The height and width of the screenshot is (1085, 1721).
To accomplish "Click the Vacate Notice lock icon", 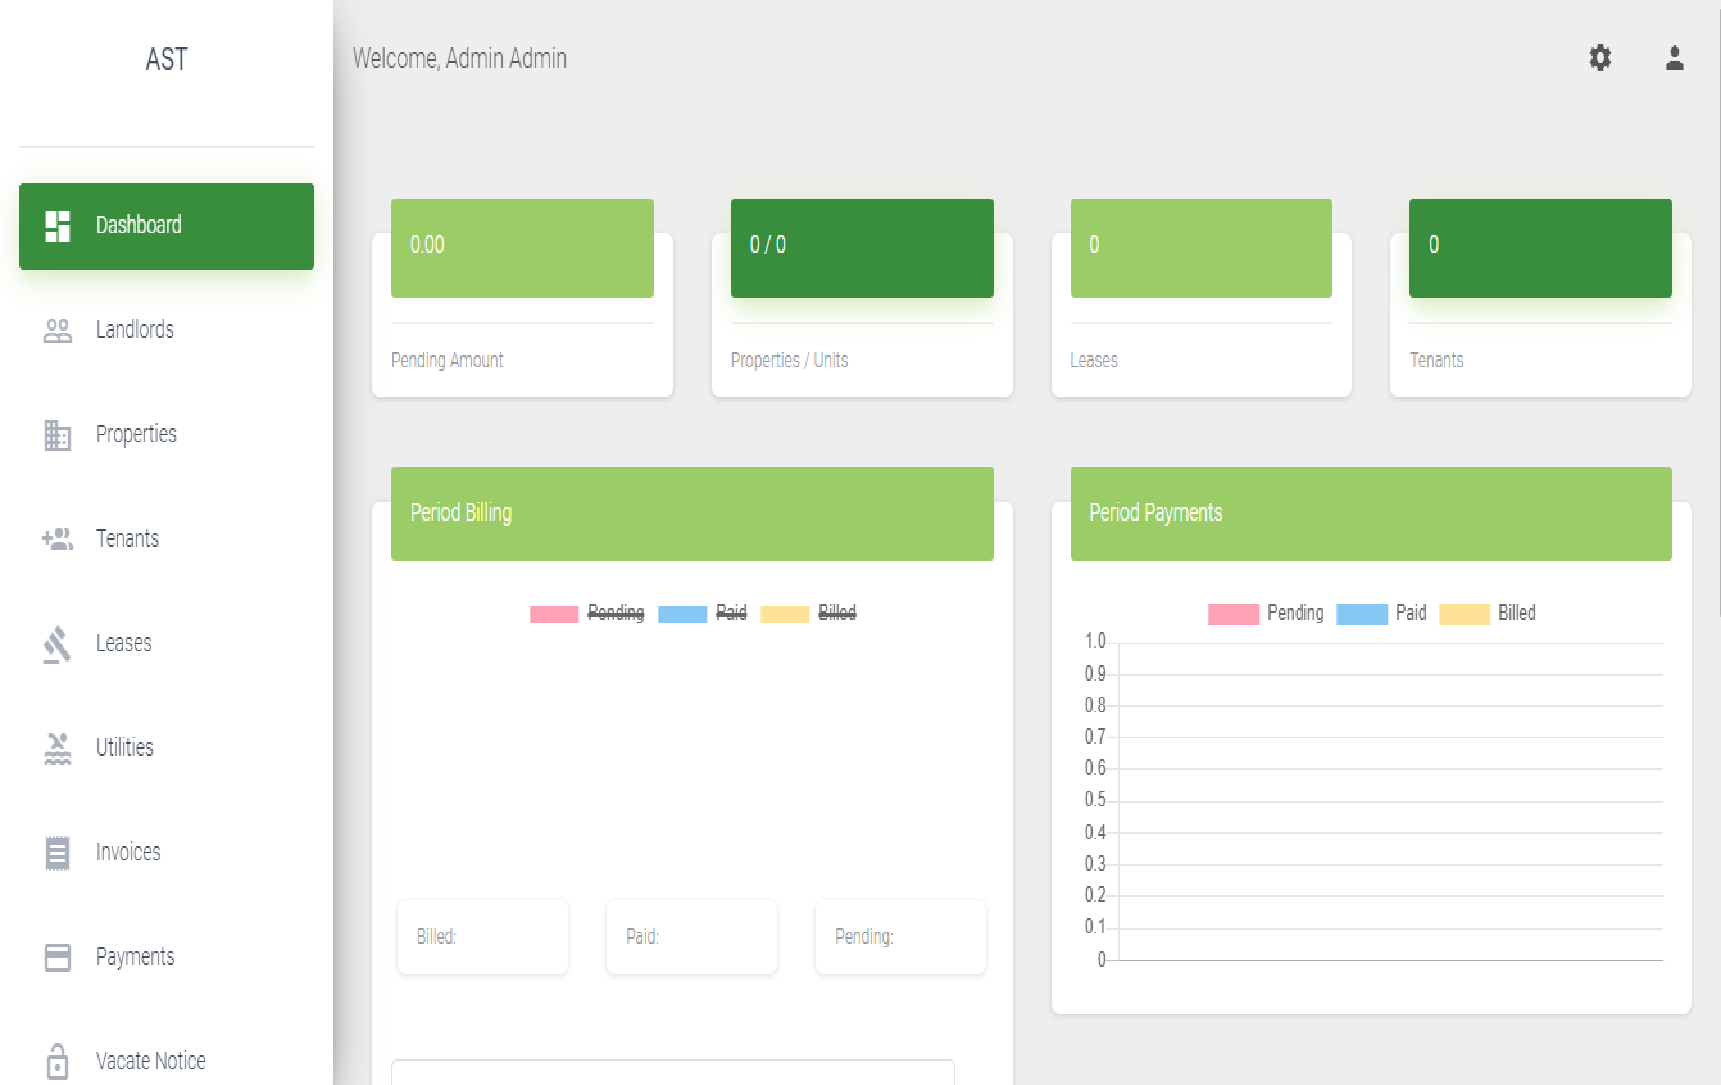I will 58,1061.
